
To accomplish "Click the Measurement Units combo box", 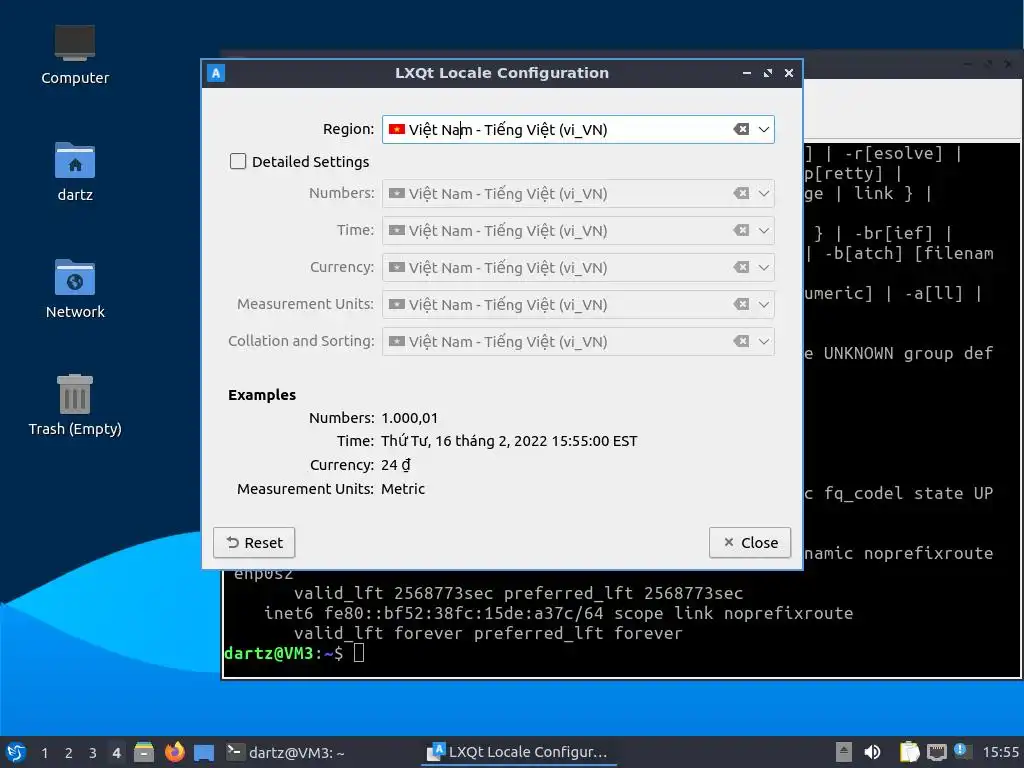I will point(578,304).
